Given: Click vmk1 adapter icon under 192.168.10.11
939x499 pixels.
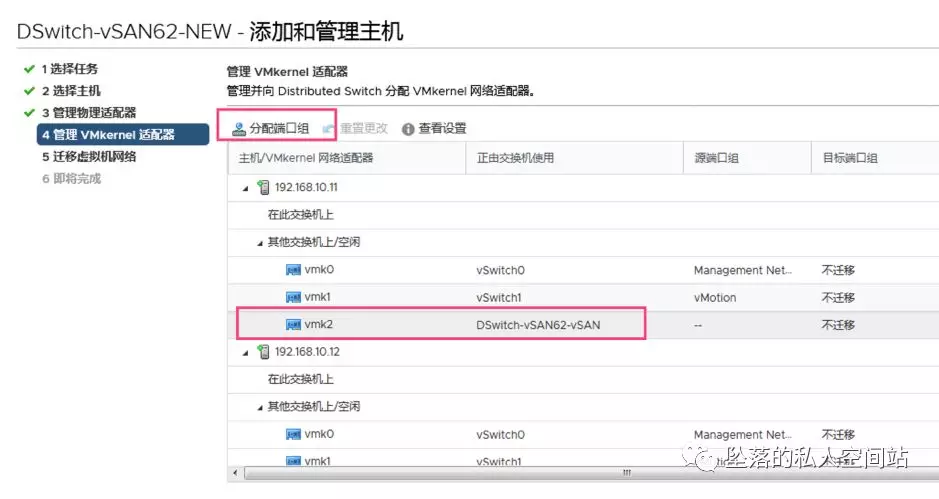Looking at the screenshot, I should (x=293, y=297).
